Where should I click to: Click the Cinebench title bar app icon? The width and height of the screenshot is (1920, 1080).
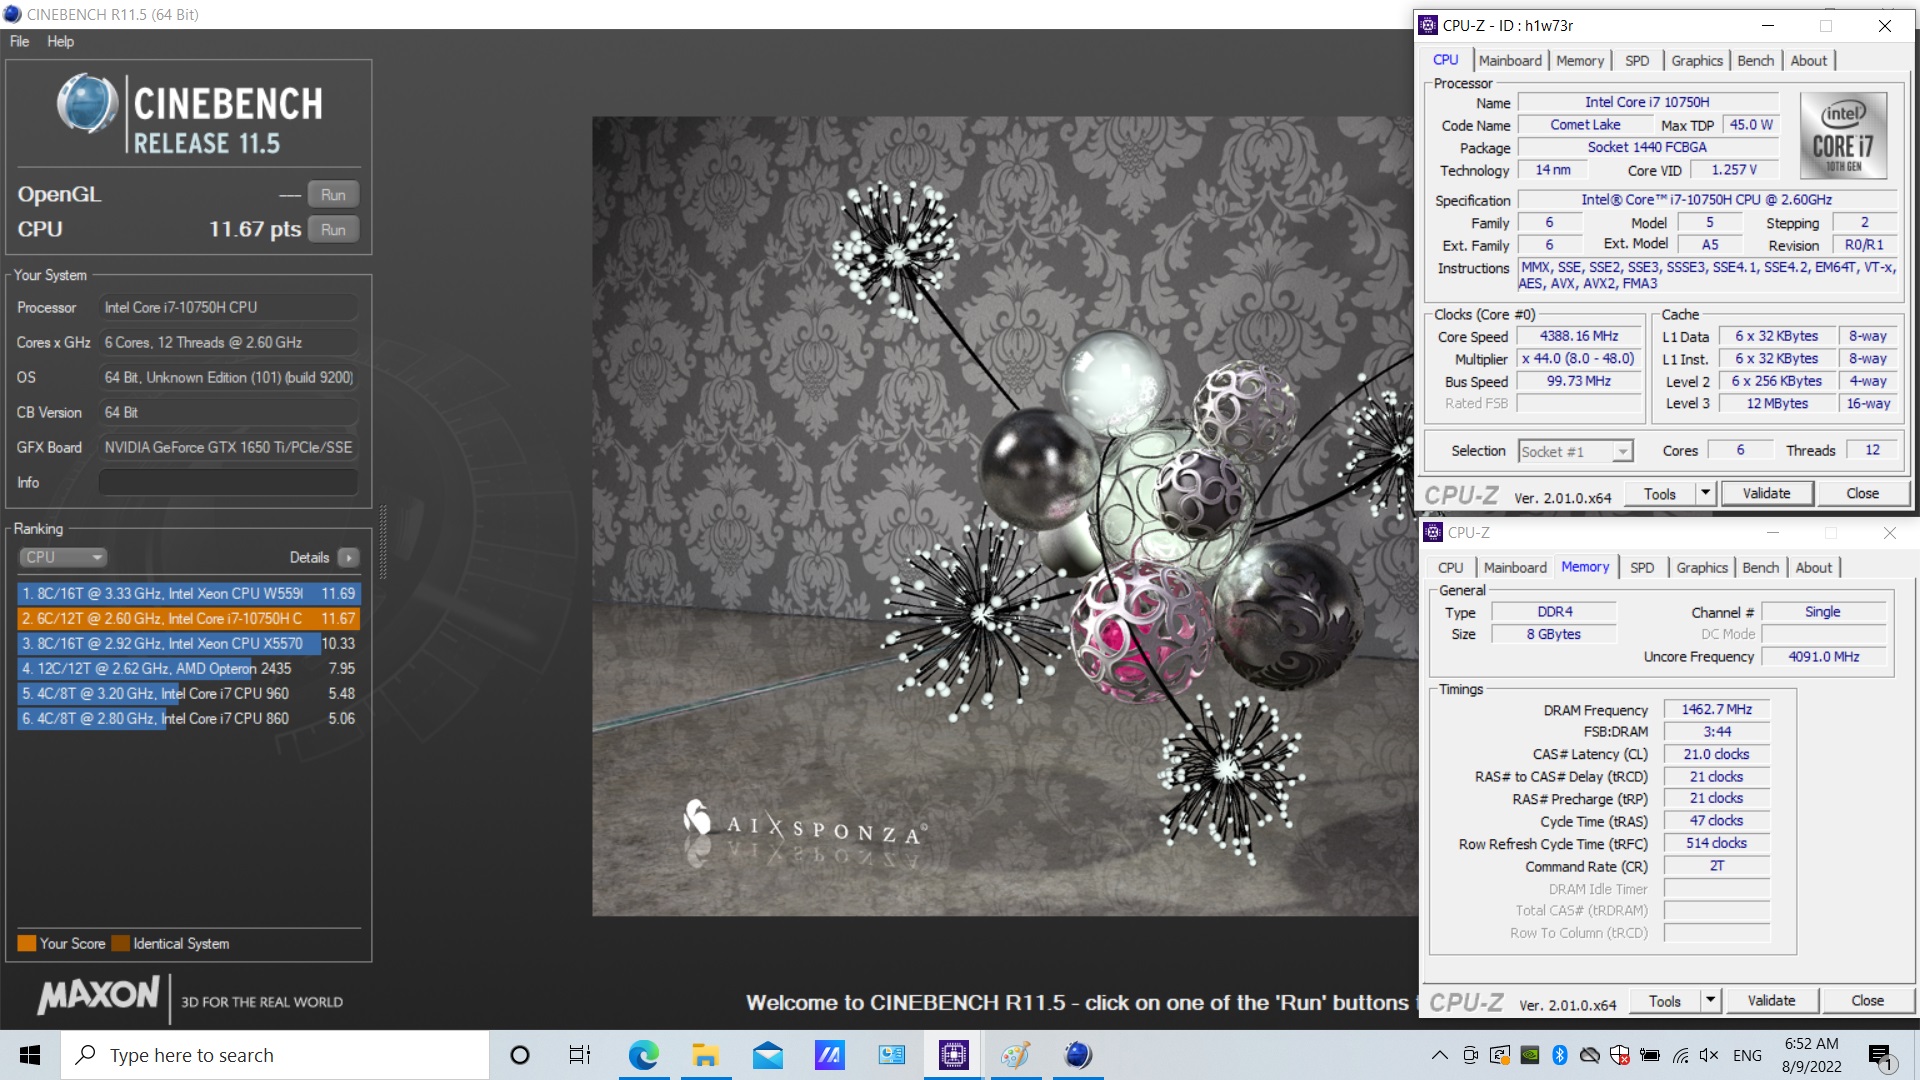tap(12, 14)
